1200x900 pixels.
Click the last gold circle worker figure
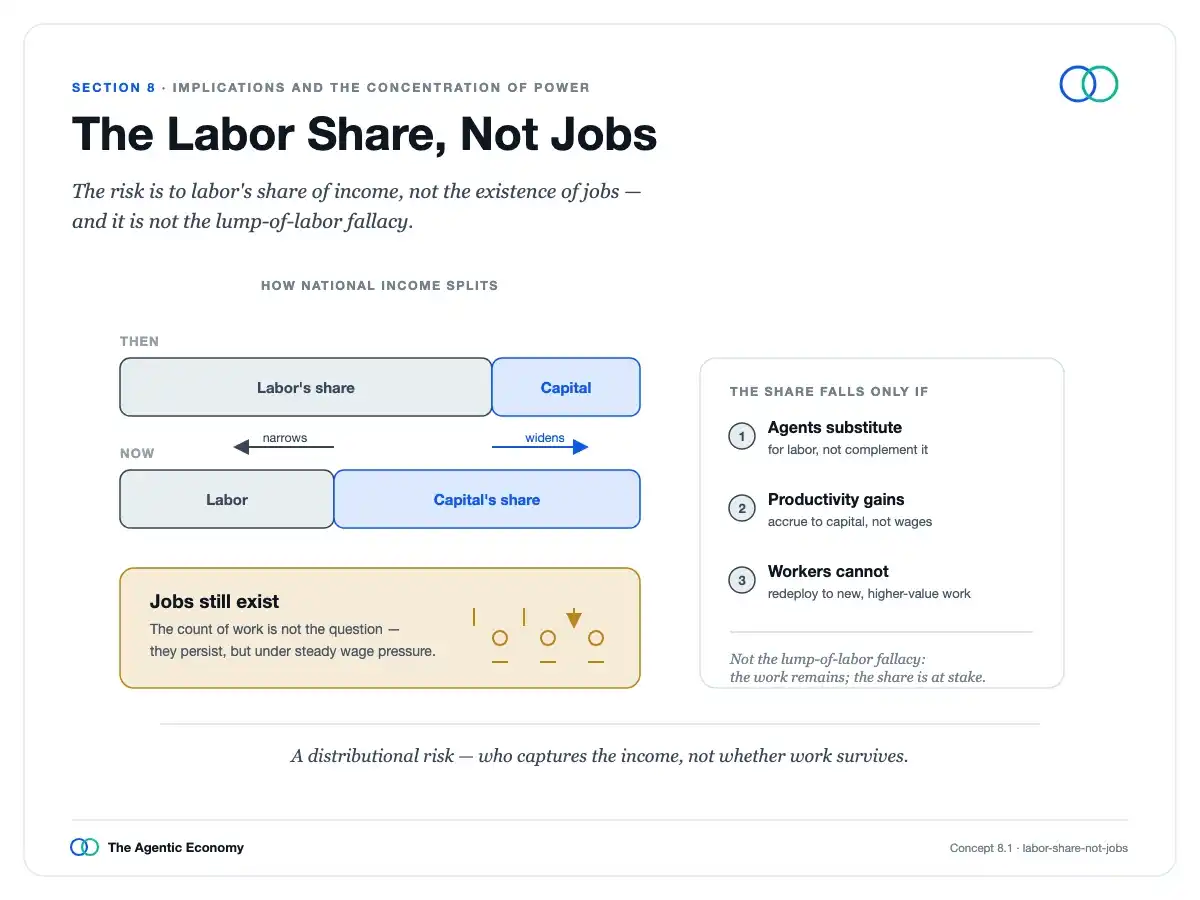[596, 638]
